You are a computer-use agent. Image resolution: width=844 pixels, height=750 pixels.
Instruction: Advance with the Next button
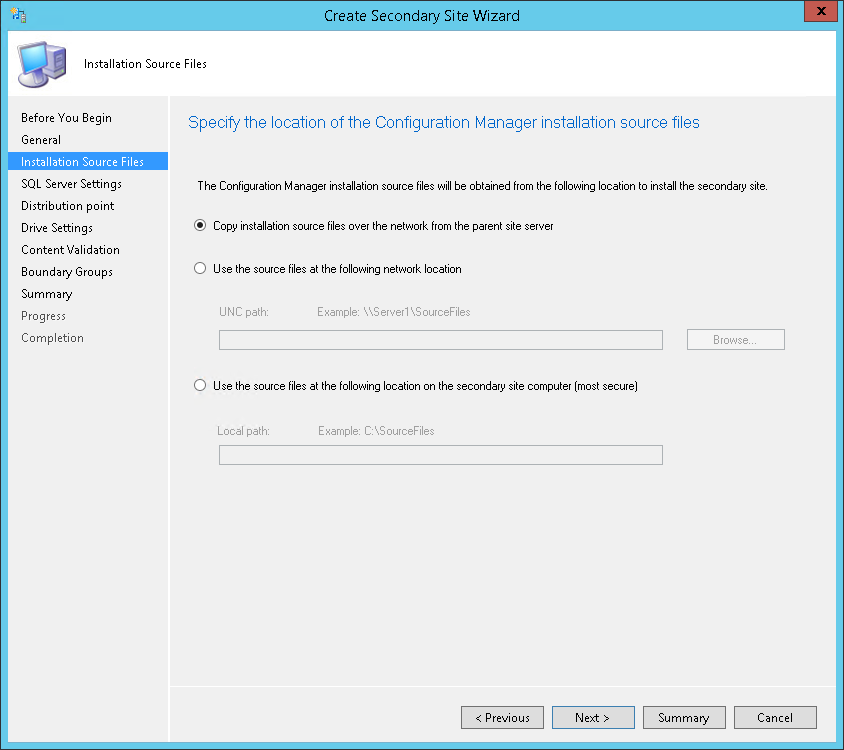pos(593,718)
